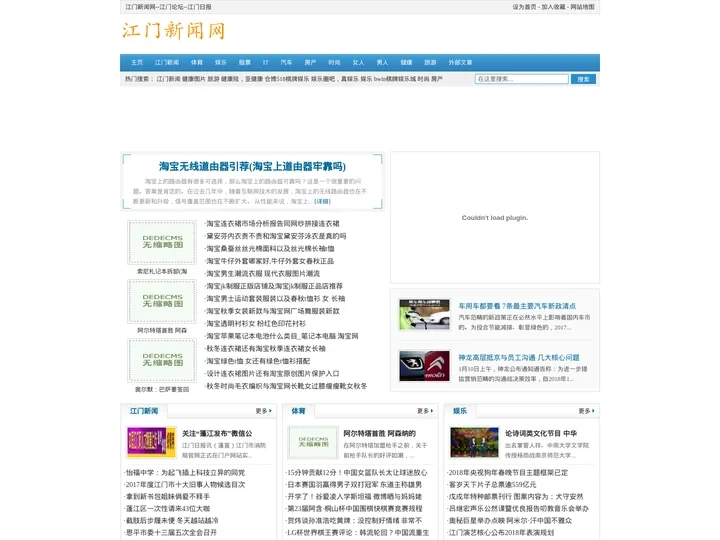This screenshot has width=720, height=540.
Task: Open DEDECMS thumbnail in 体育 section
Action: [x=313, y=442]
